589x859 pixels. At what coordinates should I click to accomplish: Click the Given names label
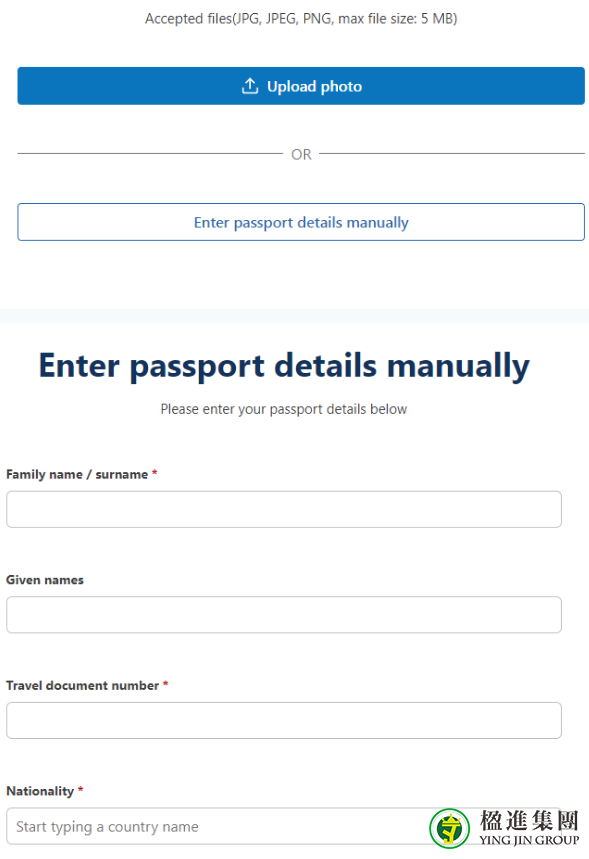(45, 580)
